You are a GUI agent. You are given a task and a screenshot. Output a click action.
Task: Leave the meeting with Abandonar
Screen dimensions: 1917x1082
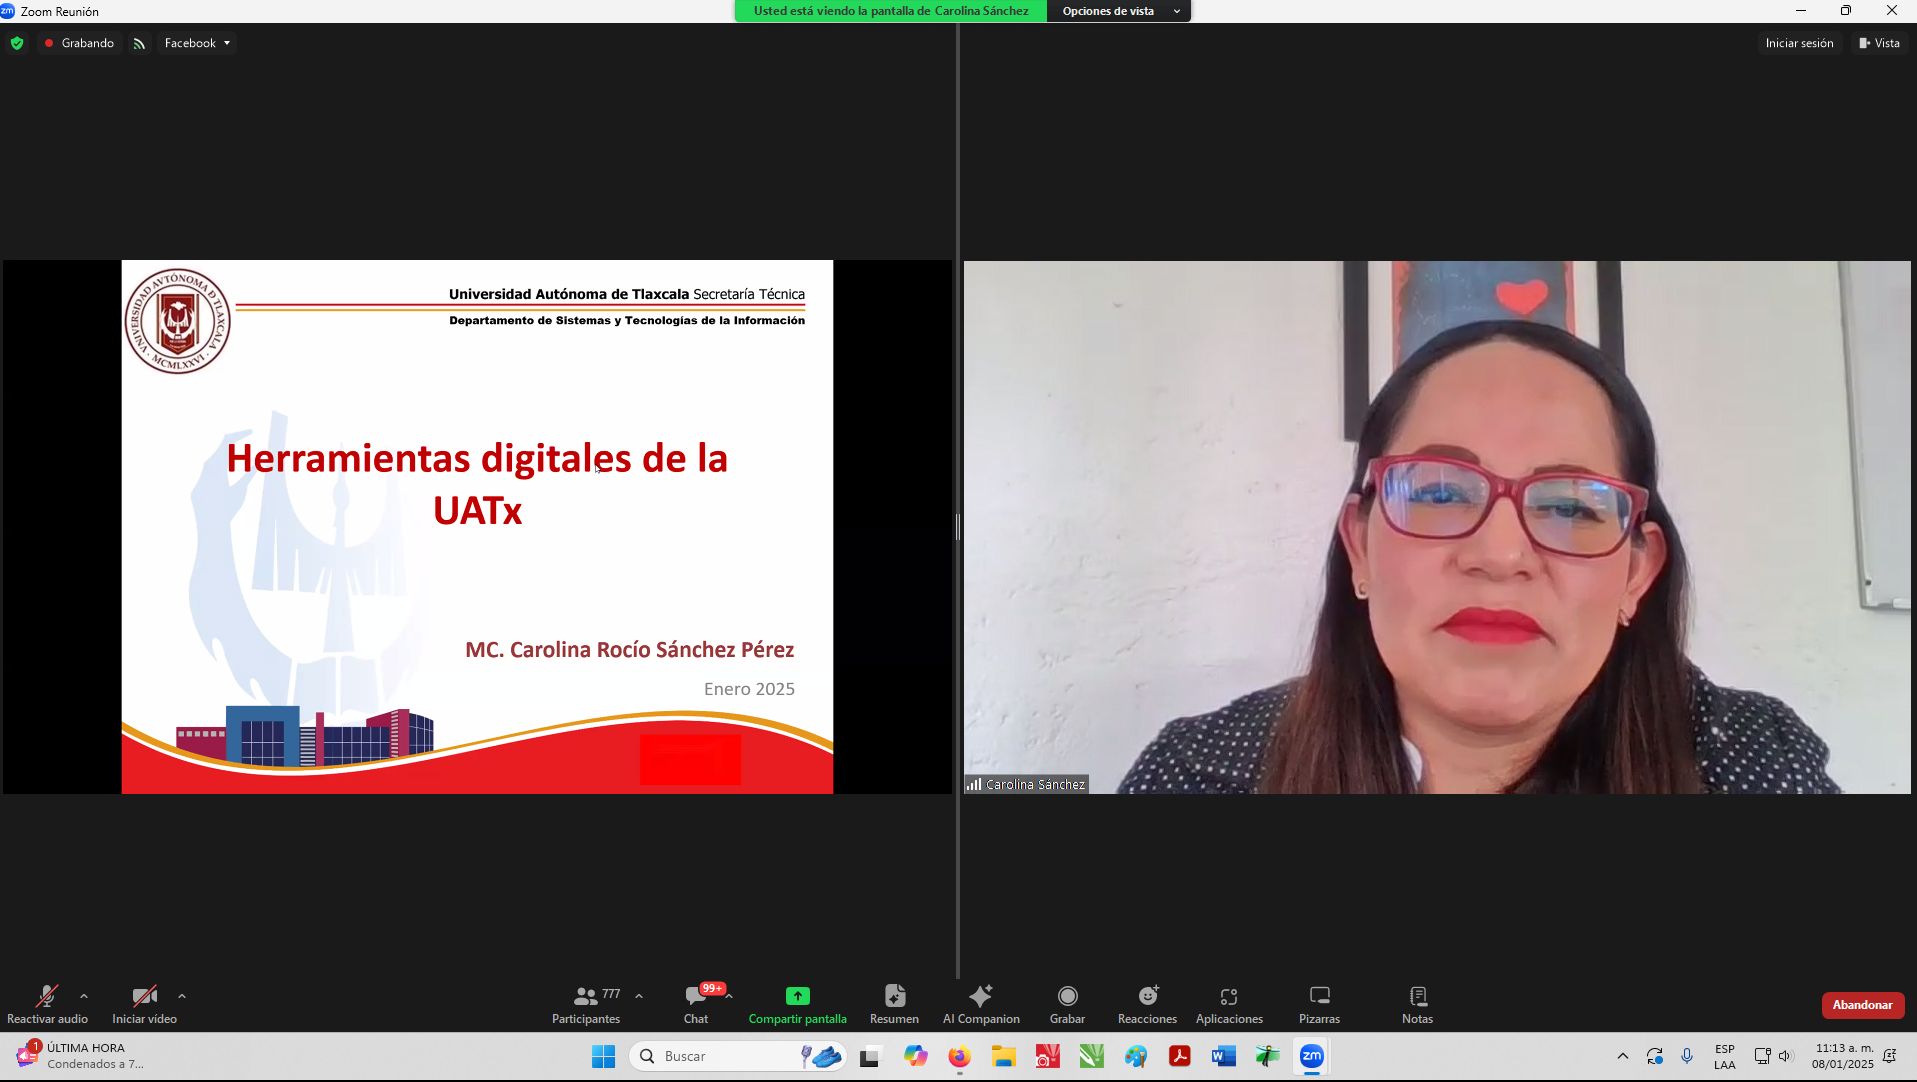(x=1862, y=1005)
